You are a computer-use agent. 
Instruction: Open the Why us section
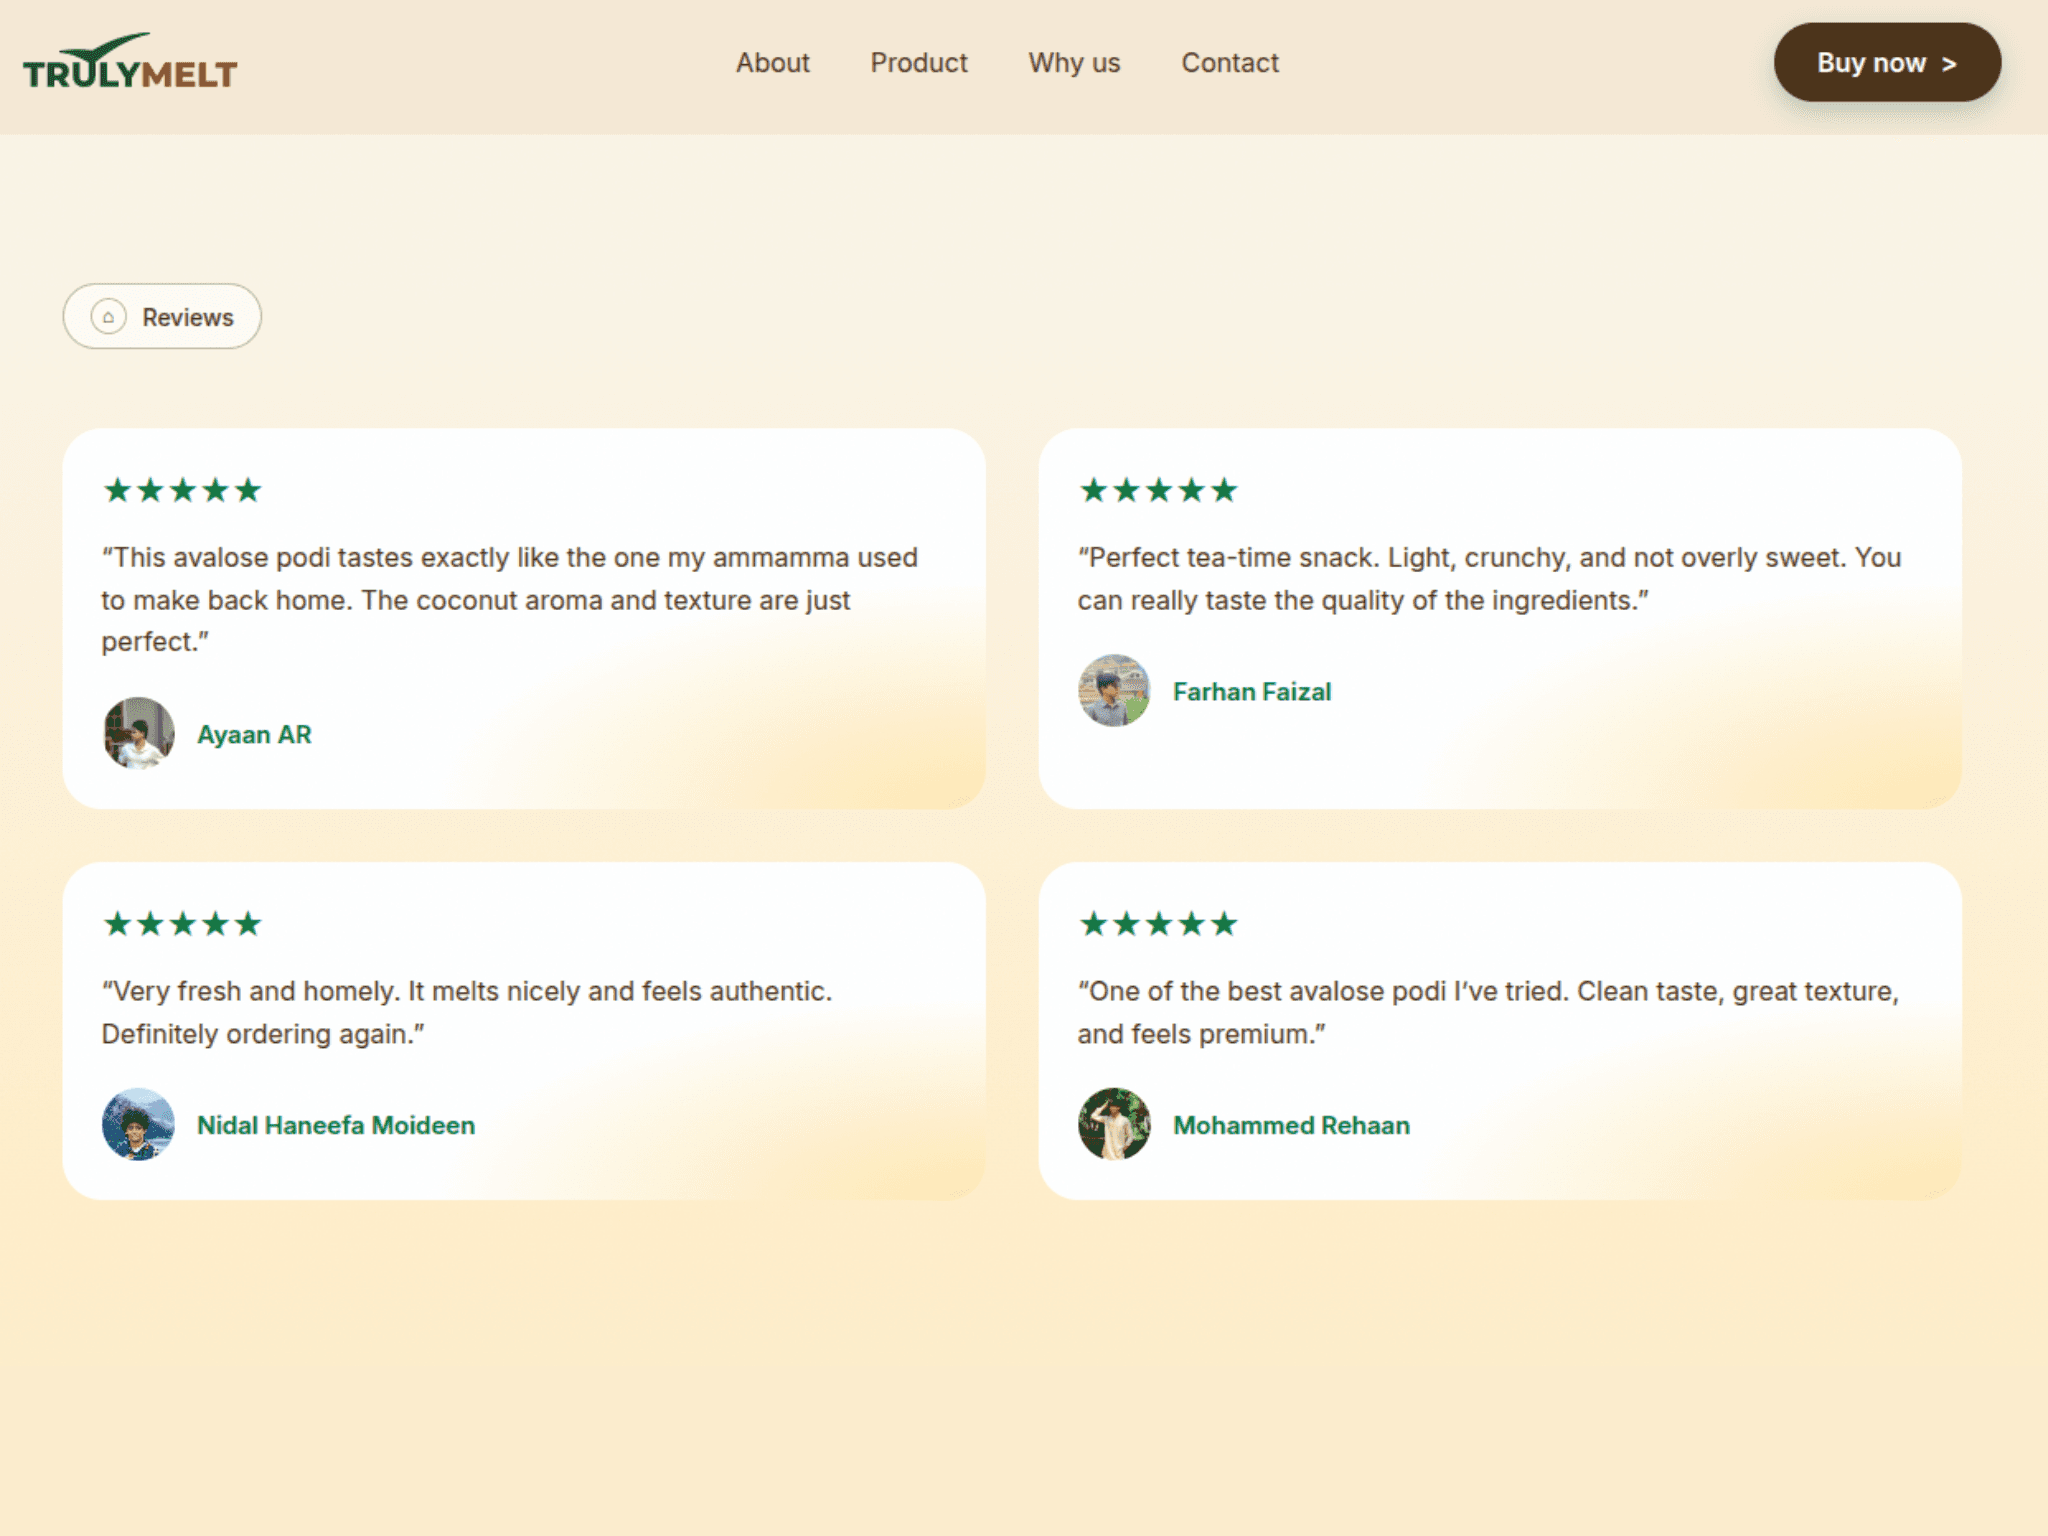click(x=1074, y=63)
